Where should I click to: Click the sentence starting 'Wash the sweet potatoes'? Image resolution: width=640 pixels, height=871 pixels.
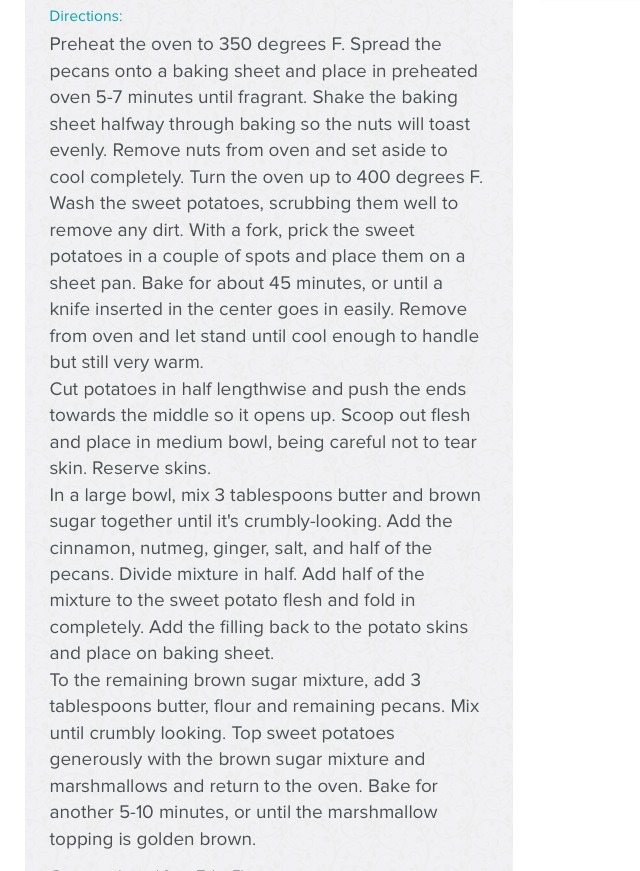click(x=253, y=217)
